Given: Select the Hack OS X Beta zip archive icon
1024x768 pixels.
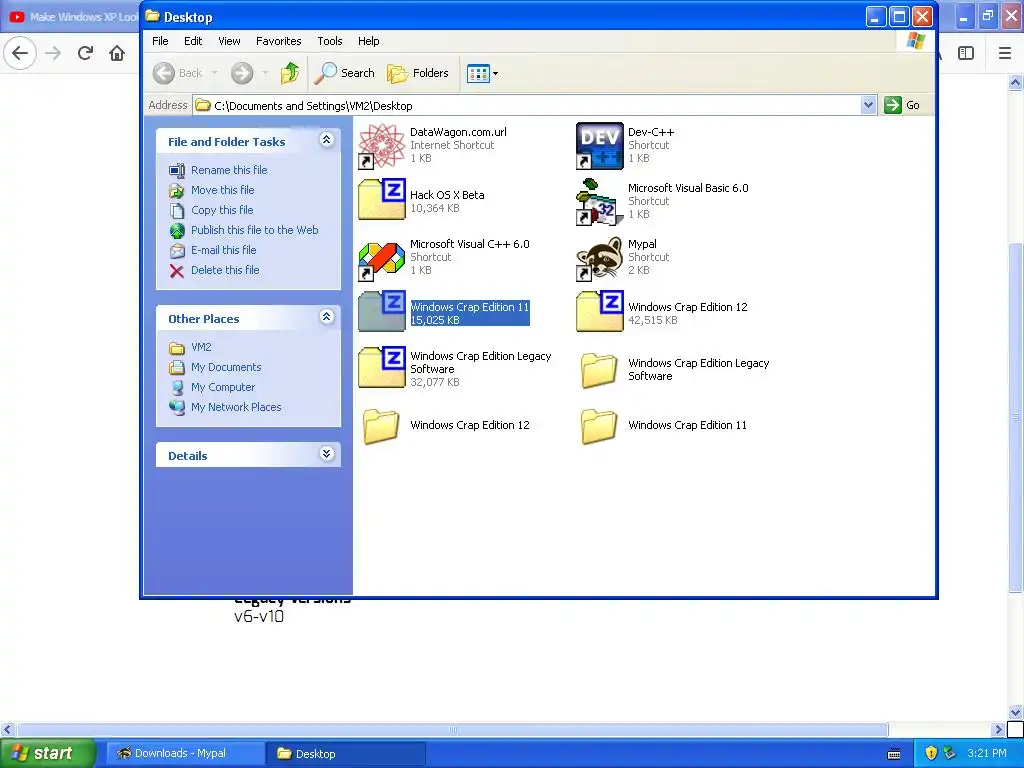Looking at the screenshot, I should click(381, 199).
